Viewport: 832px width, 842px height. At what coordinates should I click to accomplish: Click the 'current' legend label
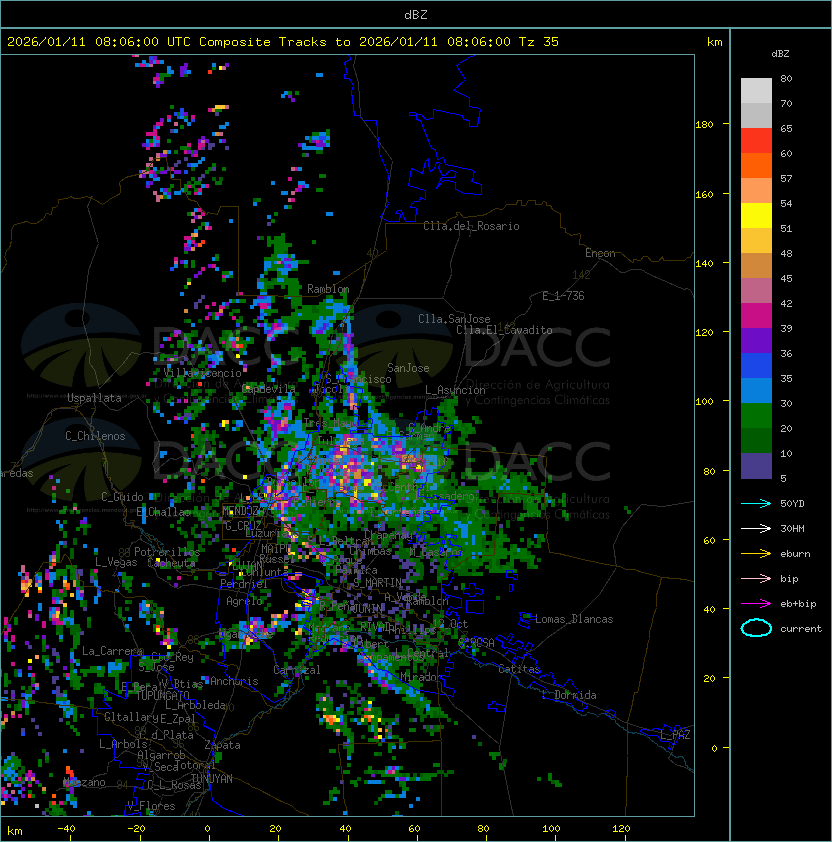tap(801, 629)
